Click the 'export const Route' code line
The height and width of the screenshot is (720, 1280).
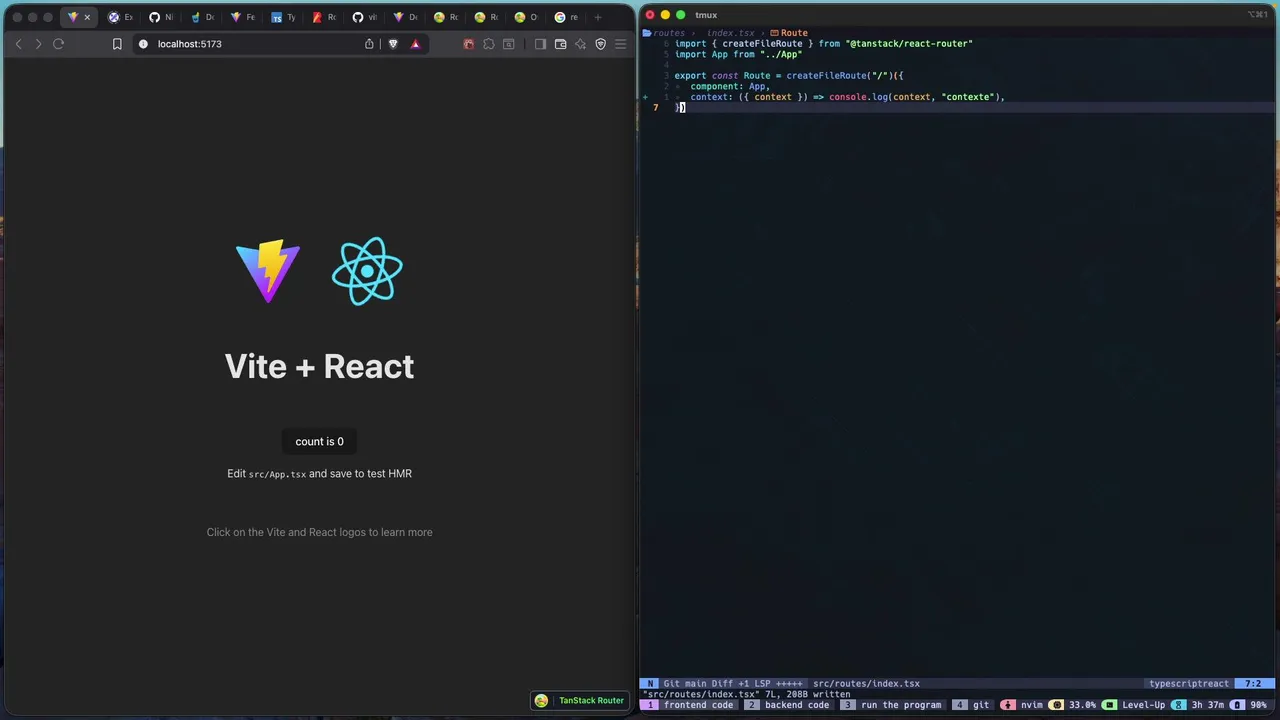[x=788, y=76]
